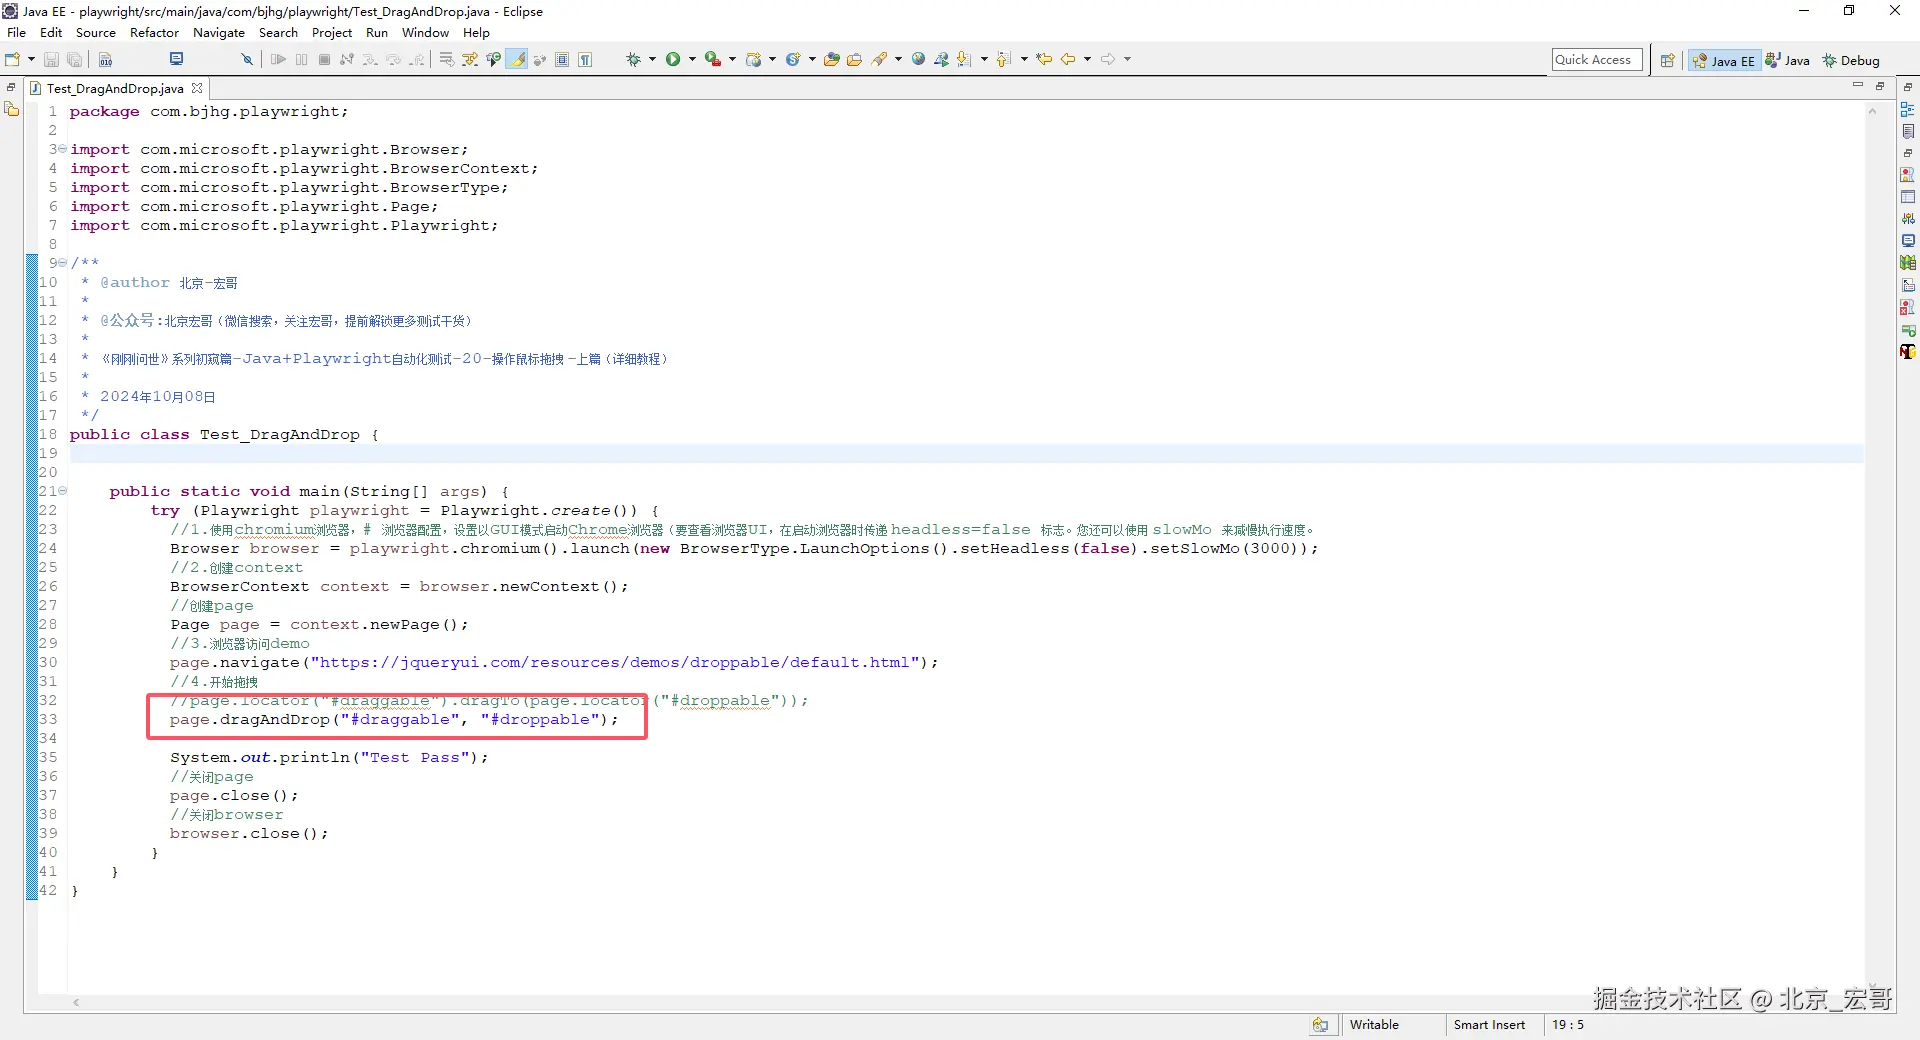
Task: Click the New file wizard icon
Action: pos(12,59)
